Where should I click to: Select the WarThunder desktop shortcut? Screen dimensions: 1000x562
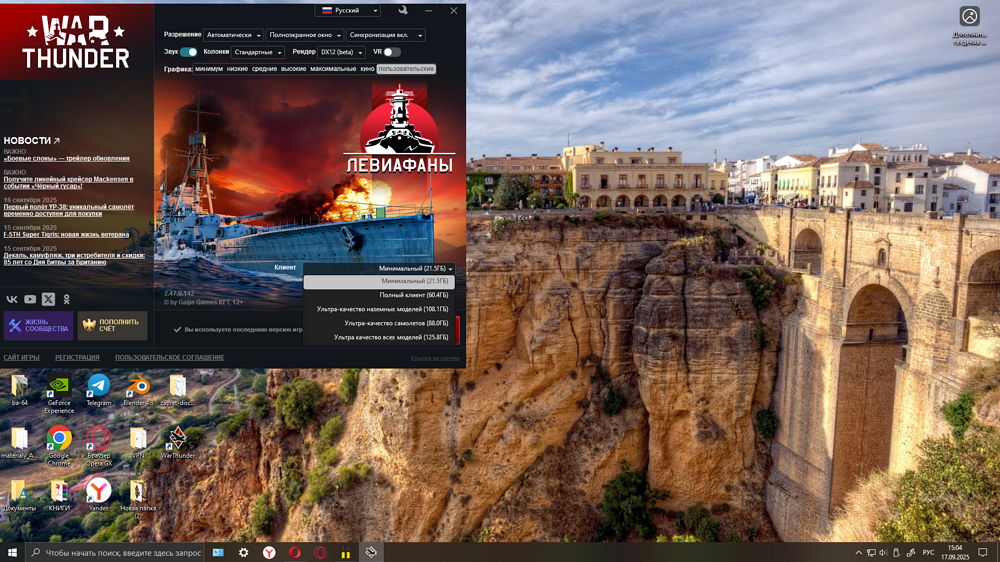[x=177, y=442]
